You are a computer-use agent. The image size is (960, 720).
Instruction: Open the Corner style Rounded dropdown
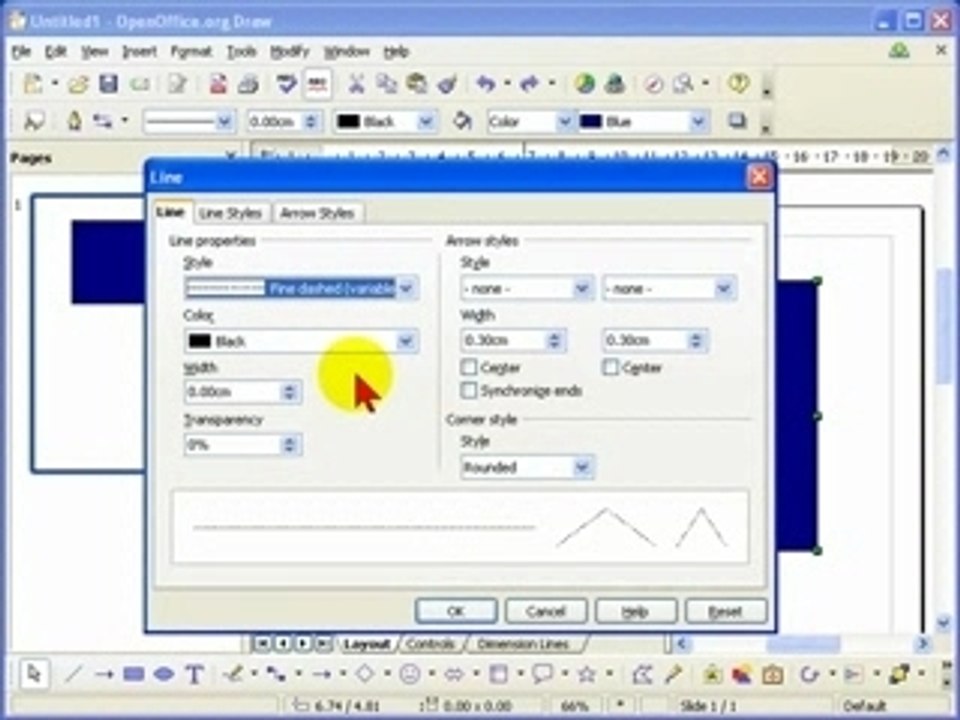pyautogui.click(x=582, y=468)
